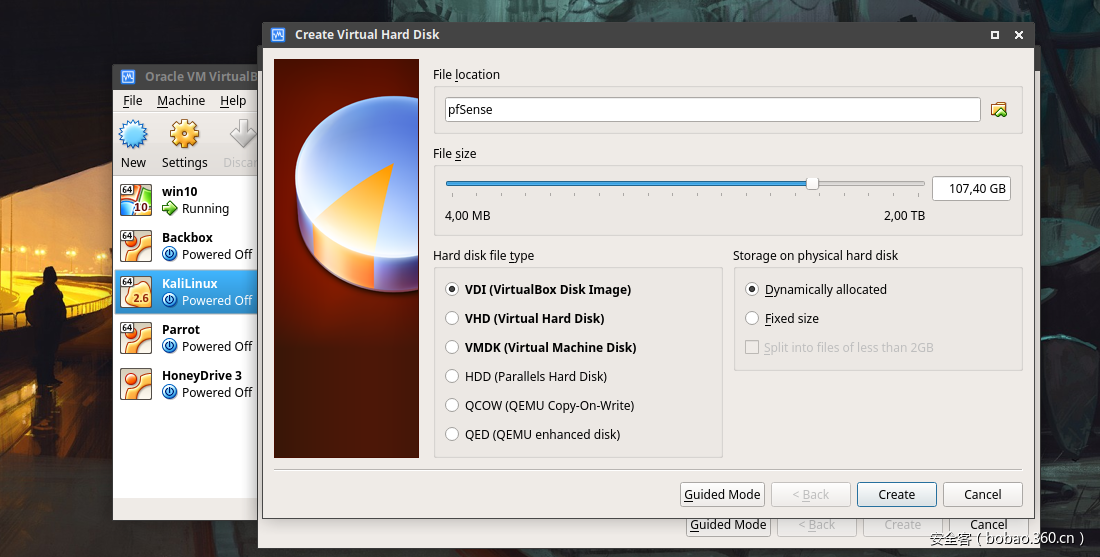Click the Backbox VM icon
1100x557 pixels.
coord(136,246)
